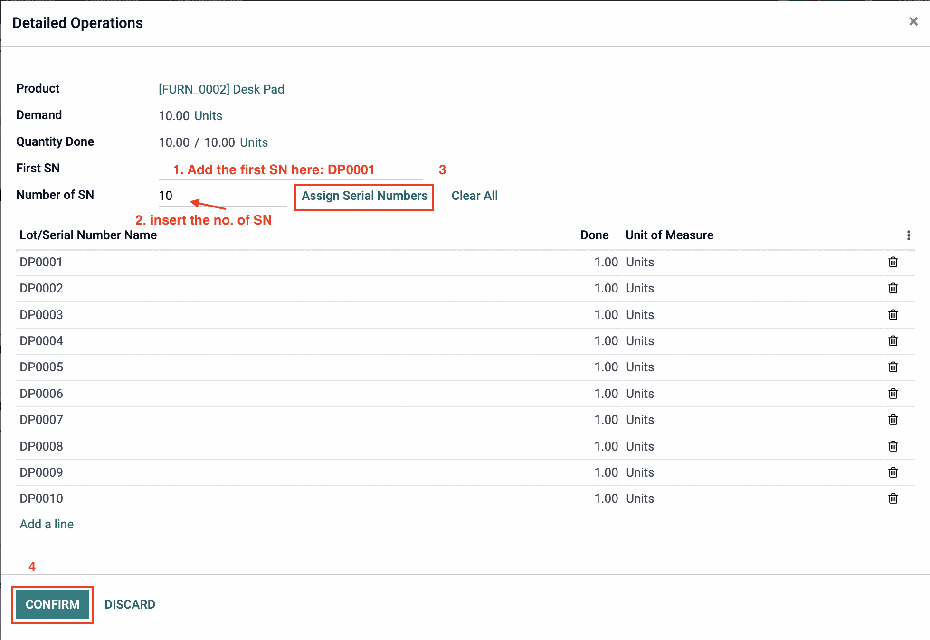The height and width of the screenshot is (640, 930).
Task: Click Clear All to remove serial numbers
Action: tap(473, 195)
